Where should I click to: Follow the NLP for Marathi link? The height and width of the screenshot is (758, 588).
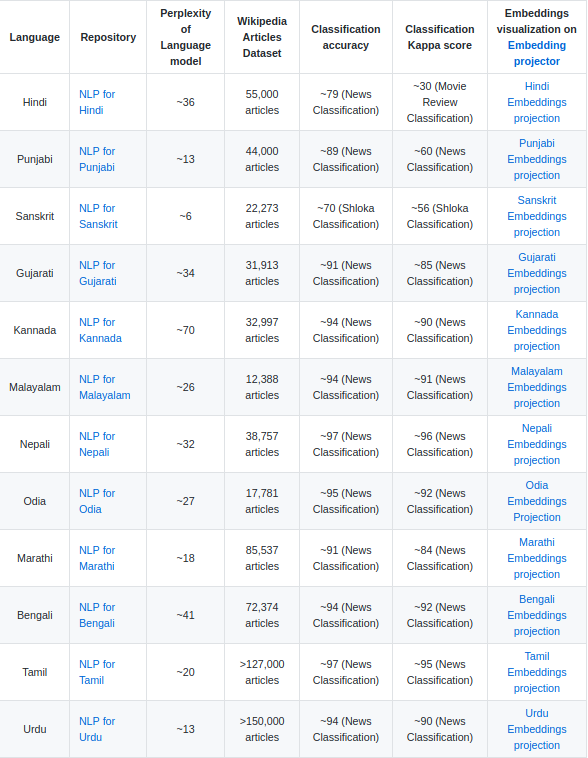pos(97,558)
